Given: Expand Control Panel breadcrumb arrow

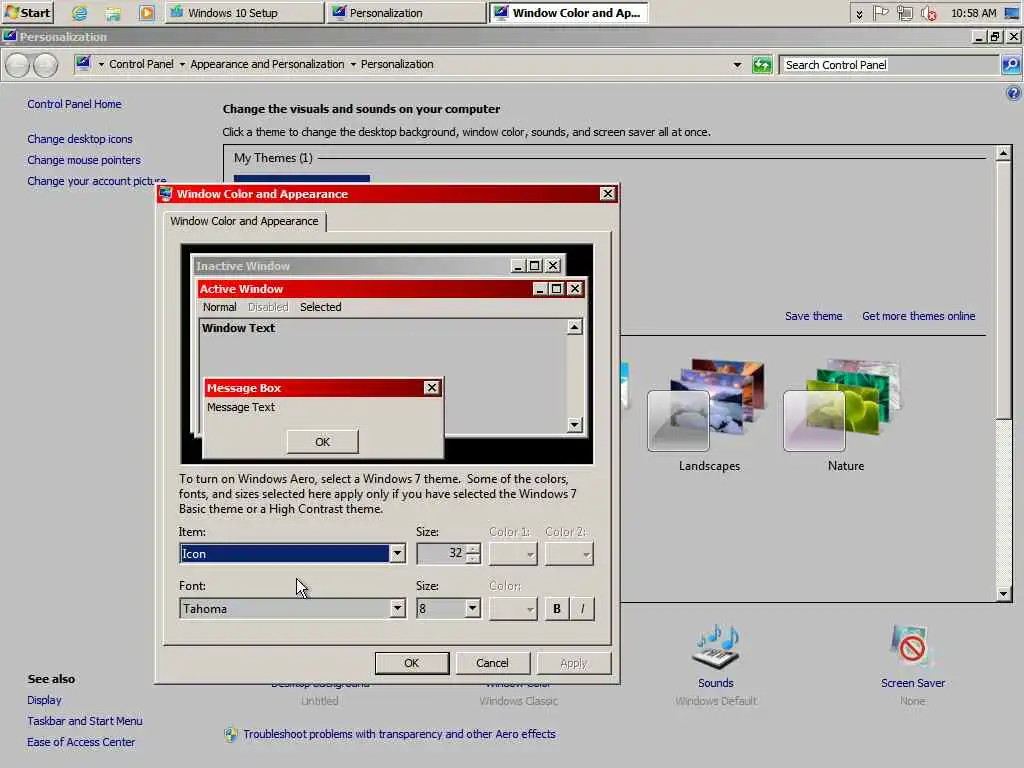Looking at the screenshot, I should pyautogui.click(x=182, y=64).
